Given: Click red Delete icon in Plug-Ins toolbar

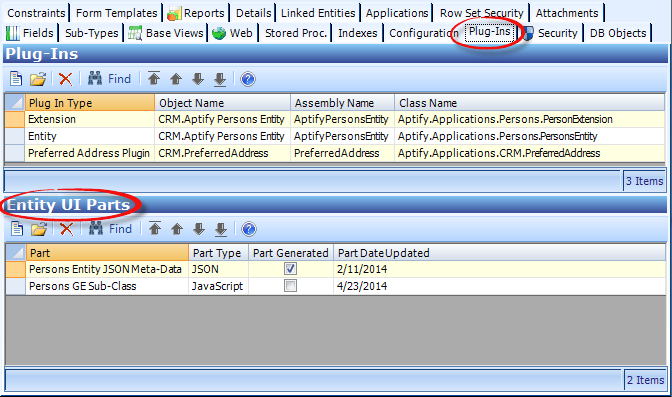Looking at the screenshot, I should pyautogui.click(x=65, y=79).
